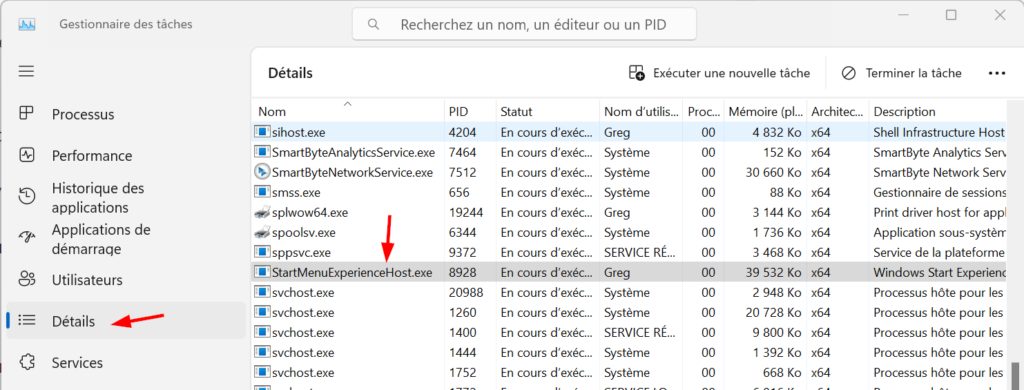Screen dimensions: 1024x390
Task: Click Terminer la tâche button
Action: pyautogui.click(x=902, y=73)
